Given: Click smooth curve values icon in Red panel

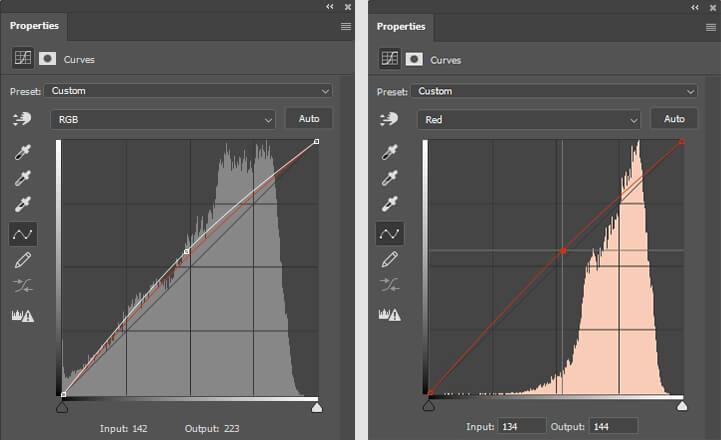Looking at the screenshot, I should (389, 285).
